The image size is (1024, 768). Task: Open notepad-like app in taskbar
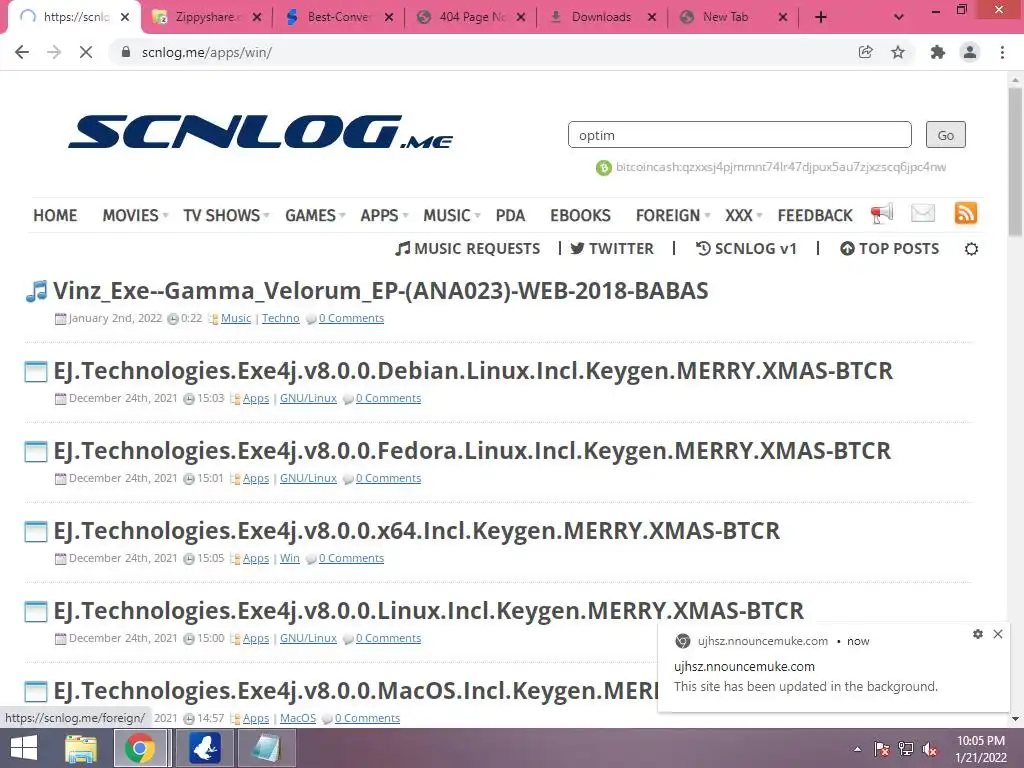click(x=266, y=748)
